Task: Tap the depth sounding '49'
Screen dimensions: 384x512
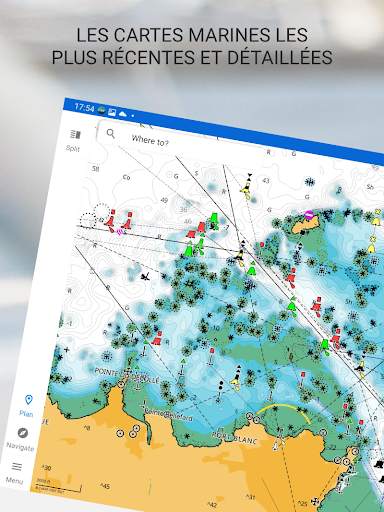Action: (164, 200)
